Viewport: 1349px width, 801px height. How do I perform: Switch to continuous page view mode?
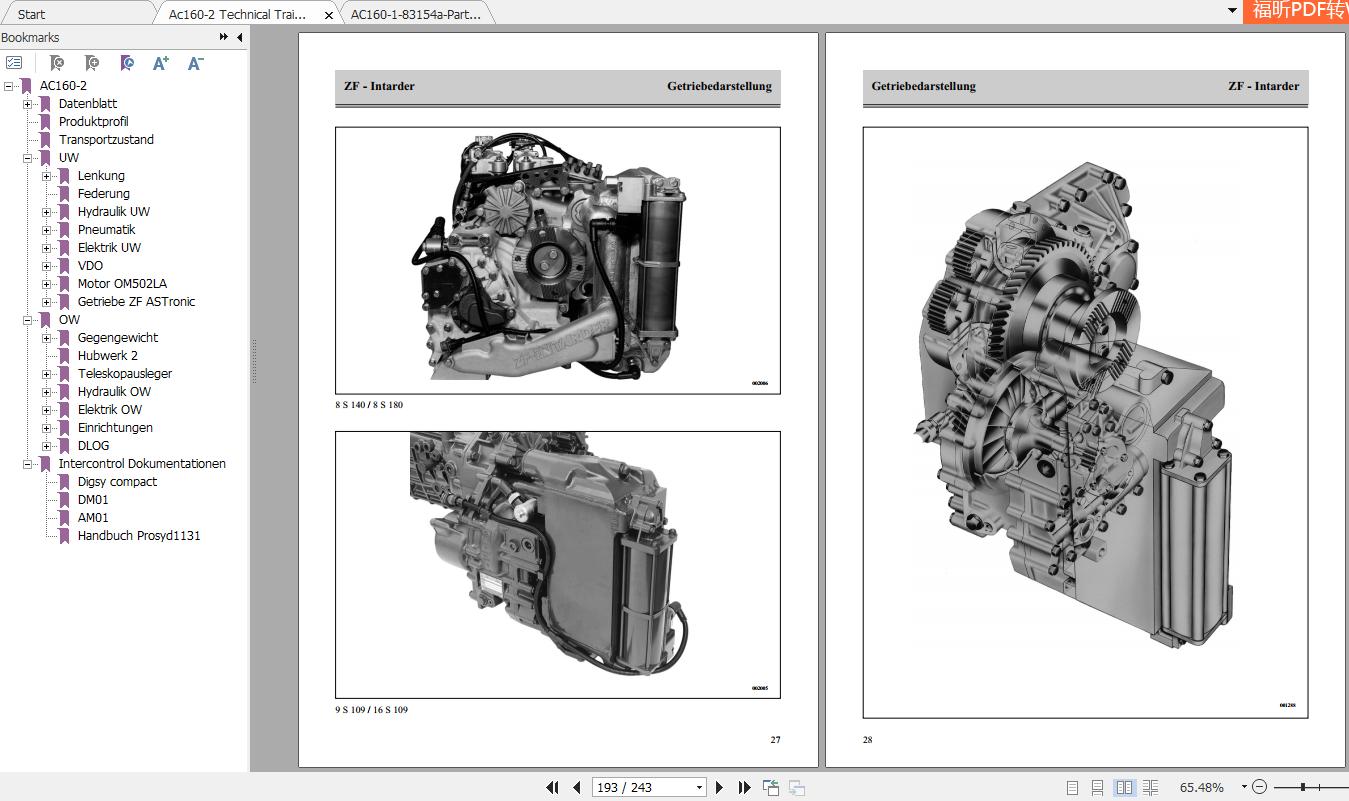pos(1097,787)
